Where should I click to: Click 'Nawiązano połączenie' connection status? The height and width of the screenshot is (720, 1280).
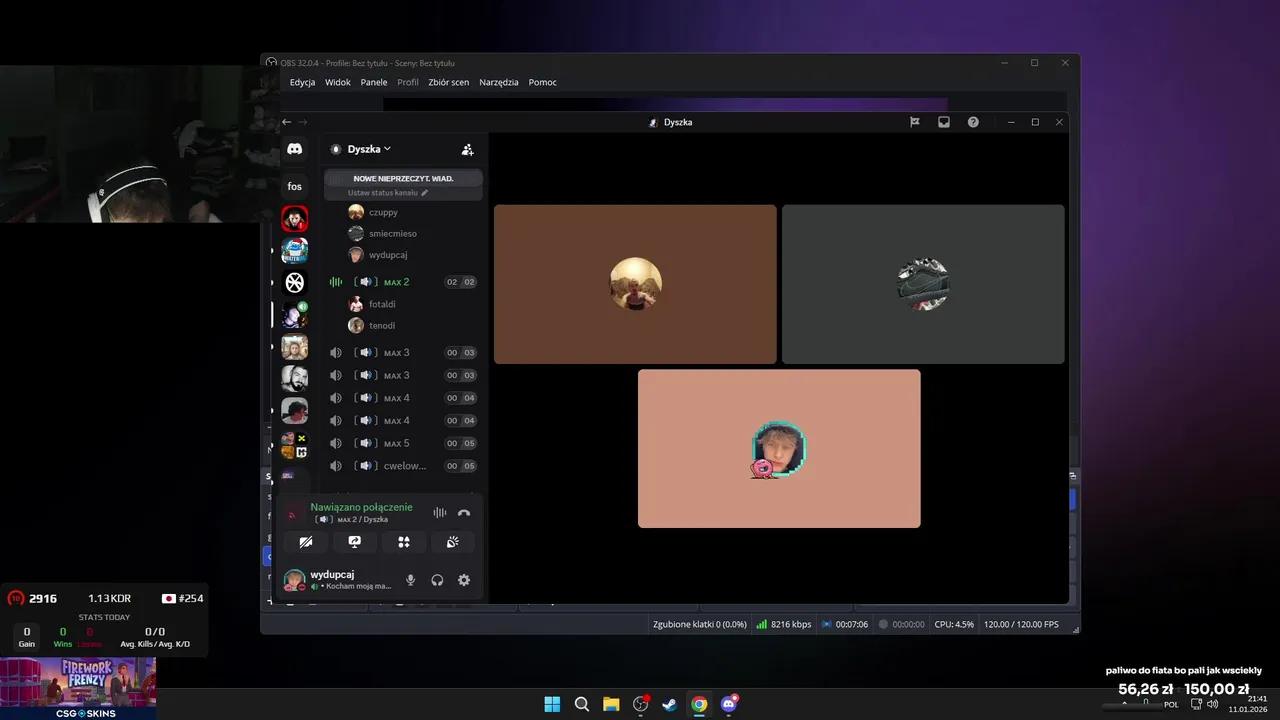tap(361, 507)
